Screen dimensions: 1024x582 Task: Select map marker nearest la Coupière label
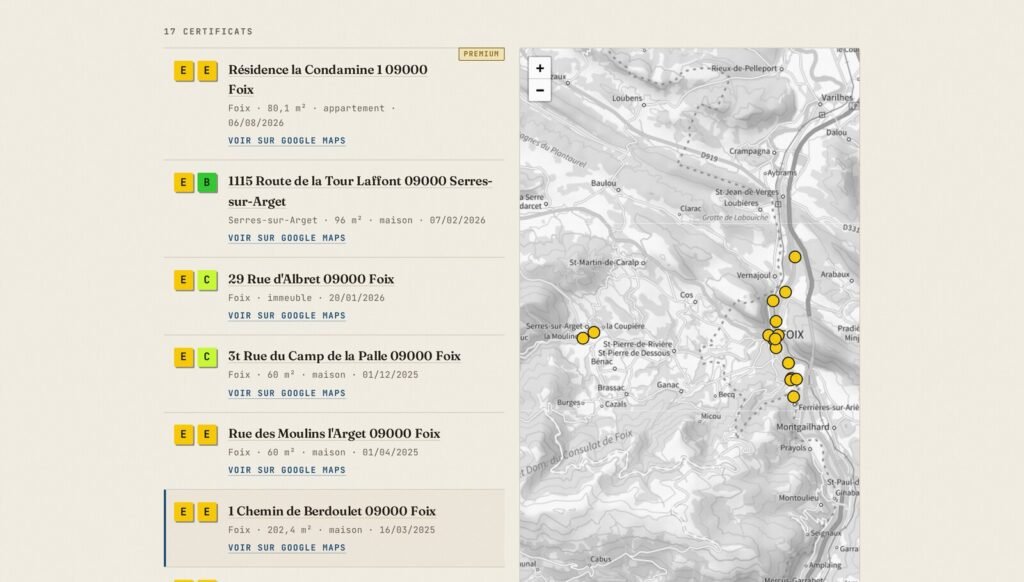(594, 332)
